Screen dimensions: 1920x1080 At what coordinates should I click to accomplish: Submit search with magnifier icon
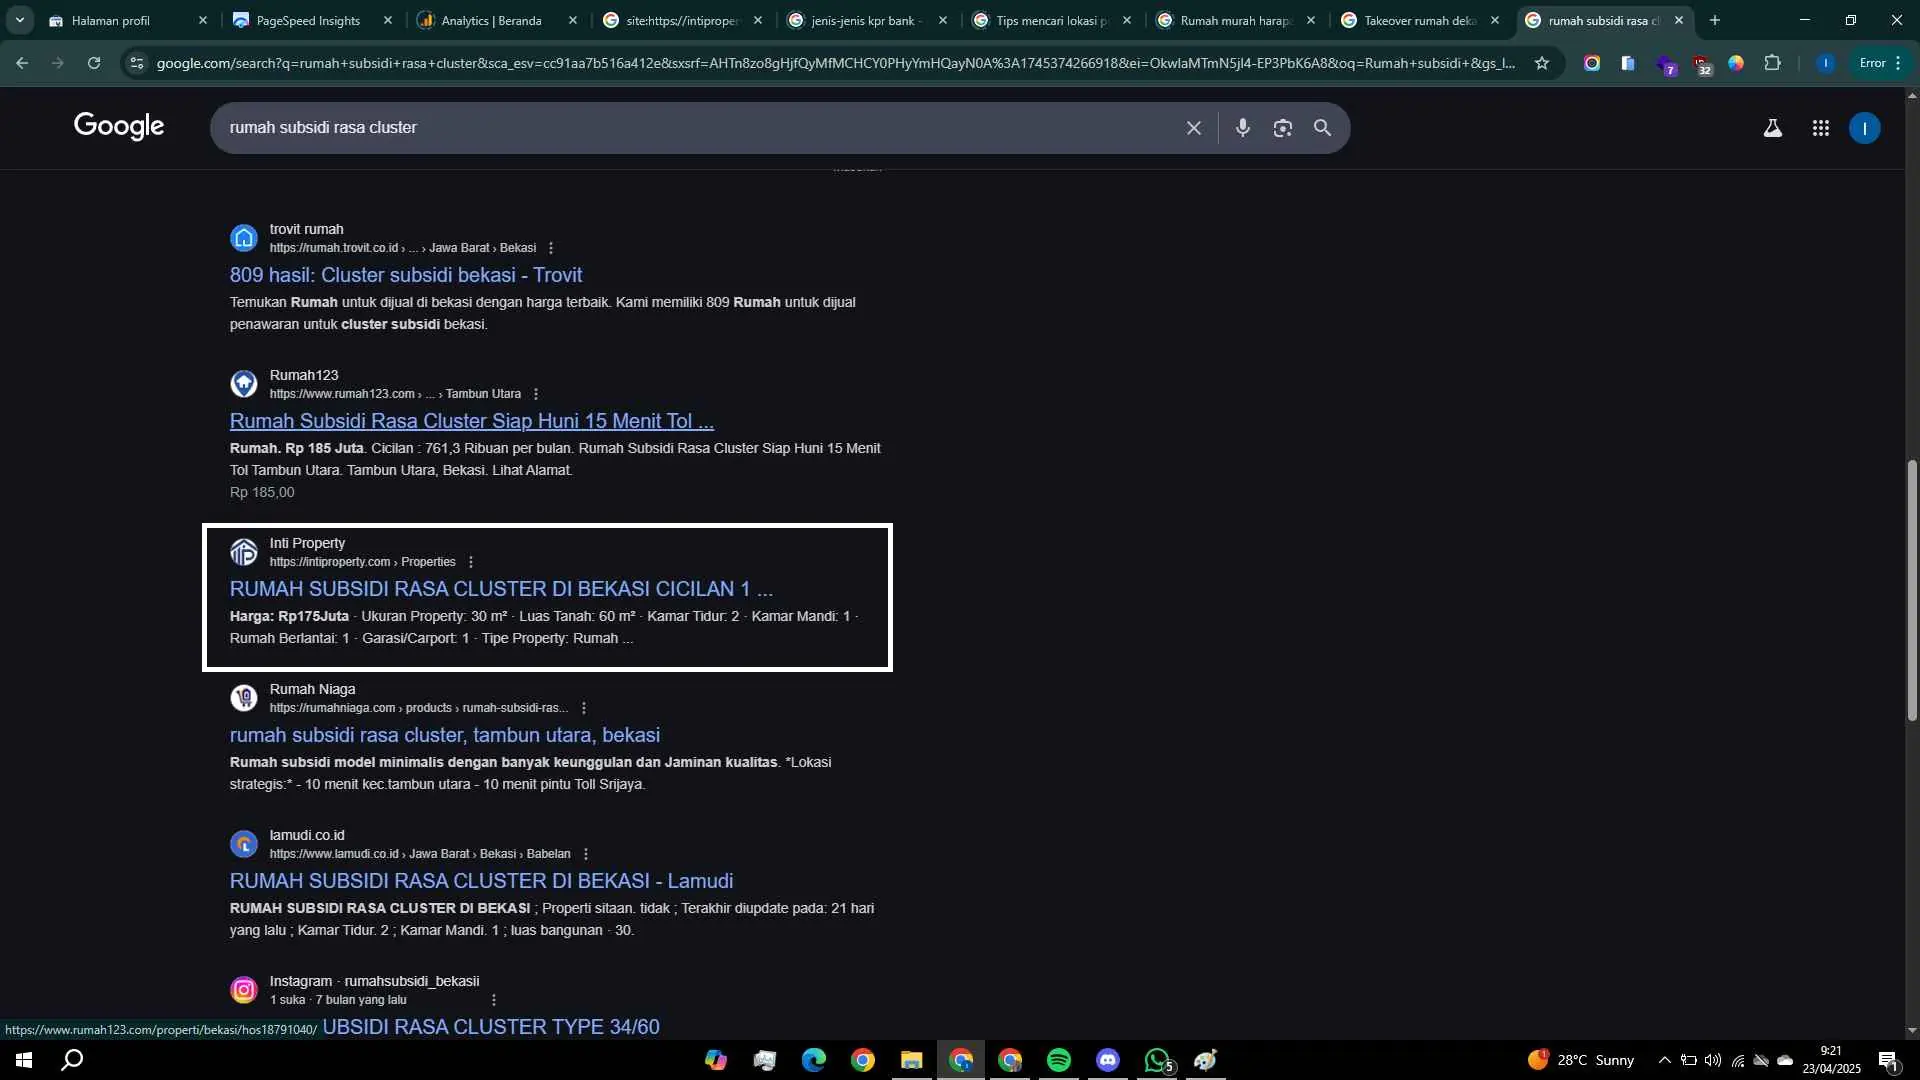pos(1322,128)
